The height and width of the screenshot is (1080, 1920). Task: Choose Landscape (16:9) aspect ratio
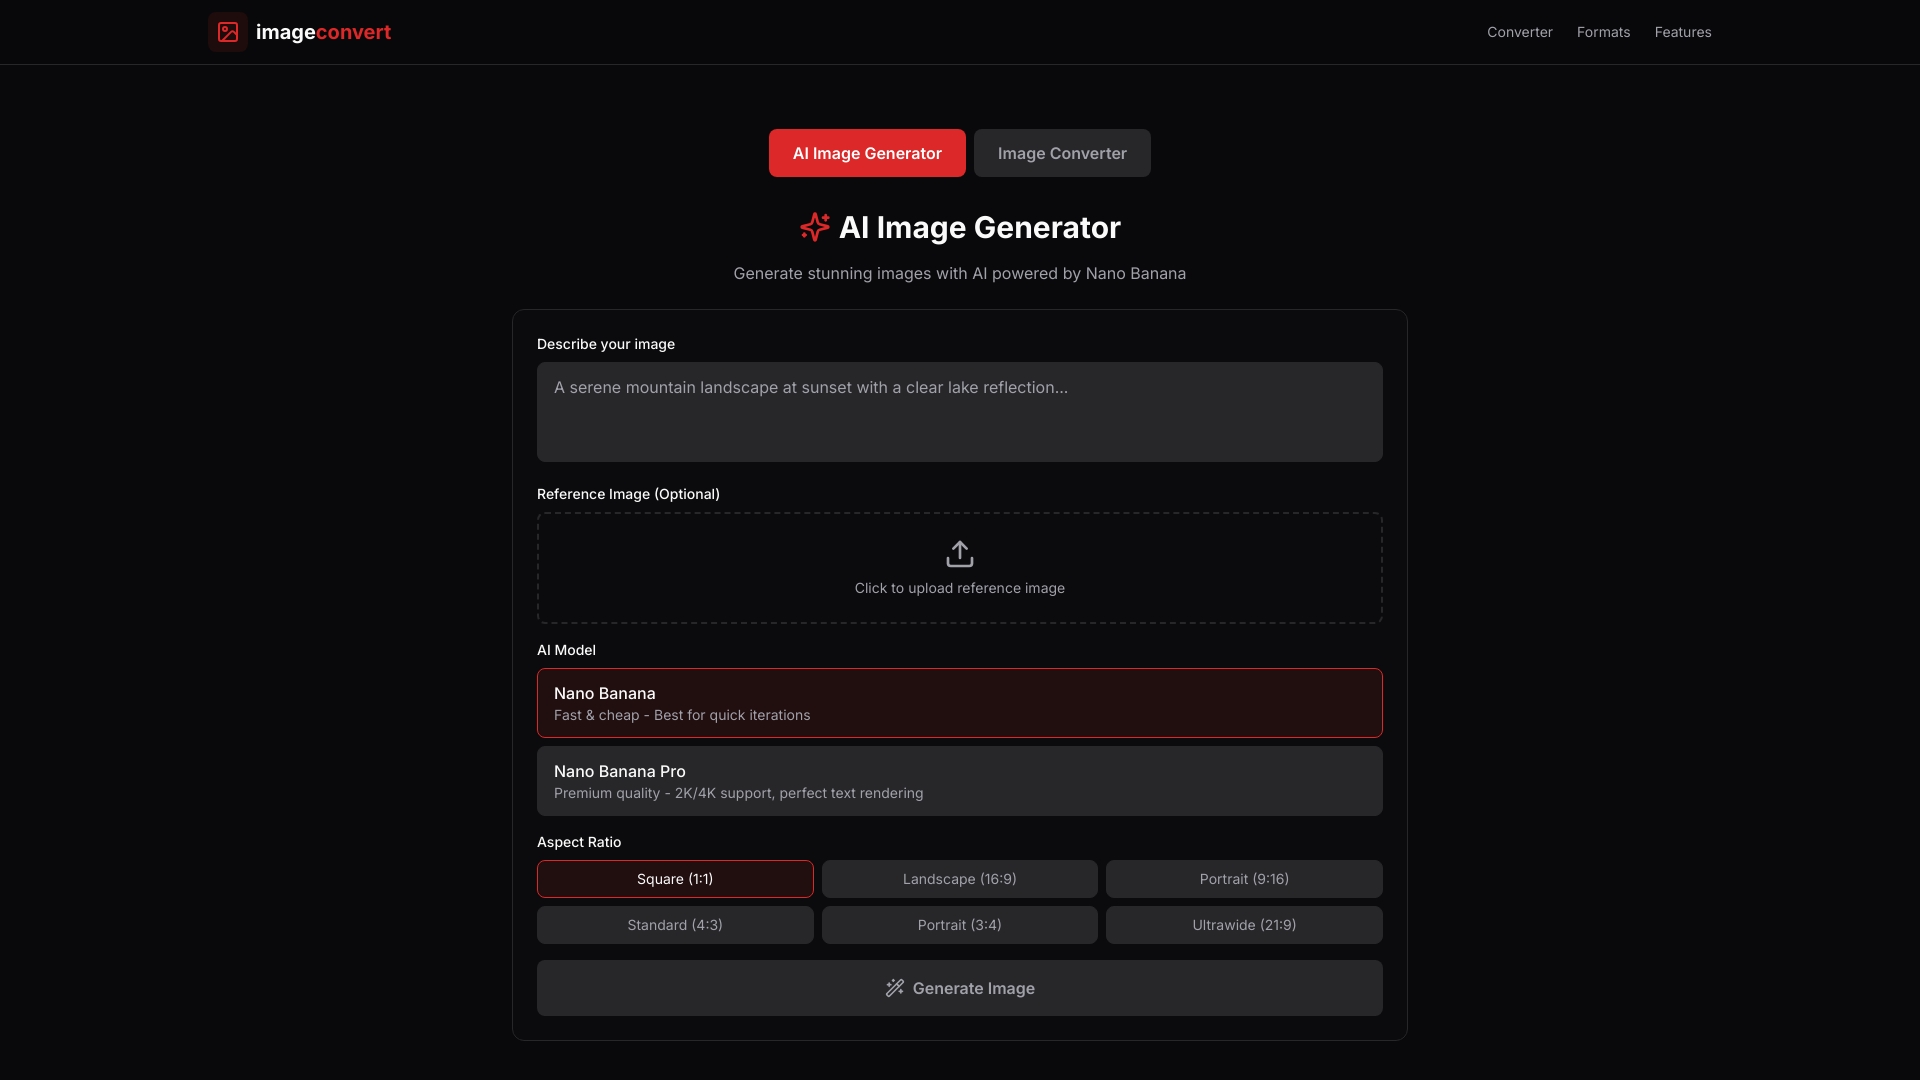point(959,879)
